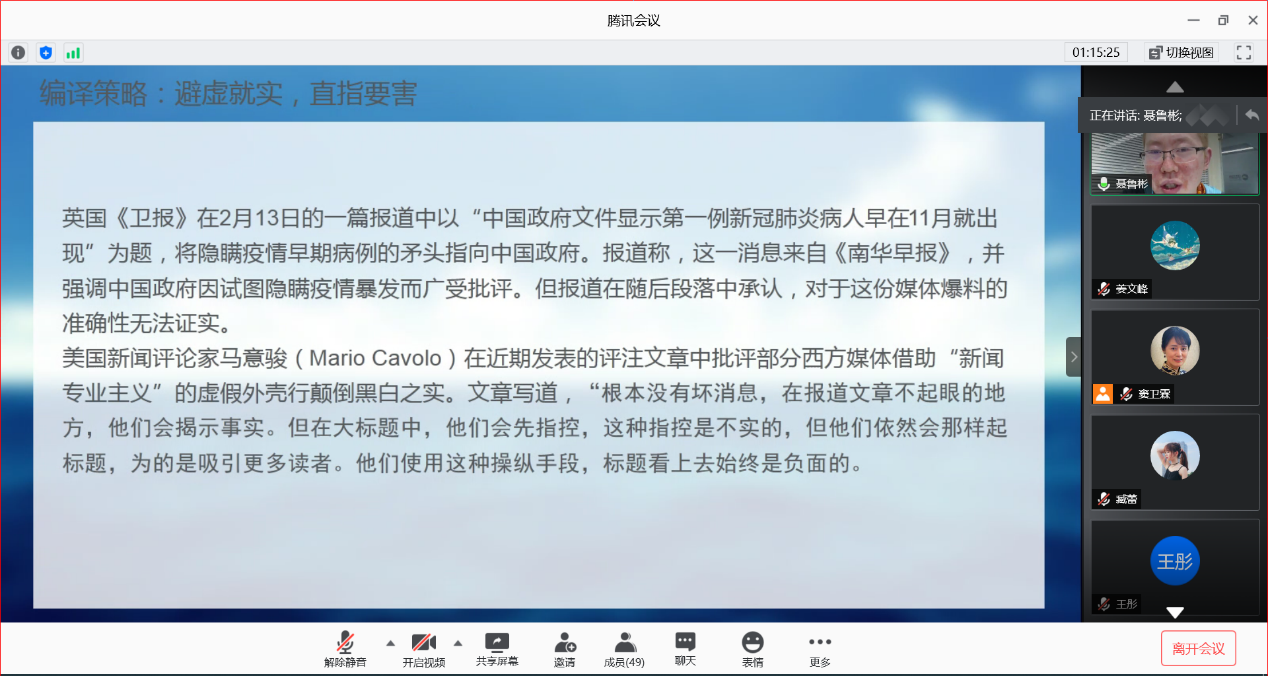Click the 离开会议 leave button
1268x676 pixels.
(x=1198, y=648)
